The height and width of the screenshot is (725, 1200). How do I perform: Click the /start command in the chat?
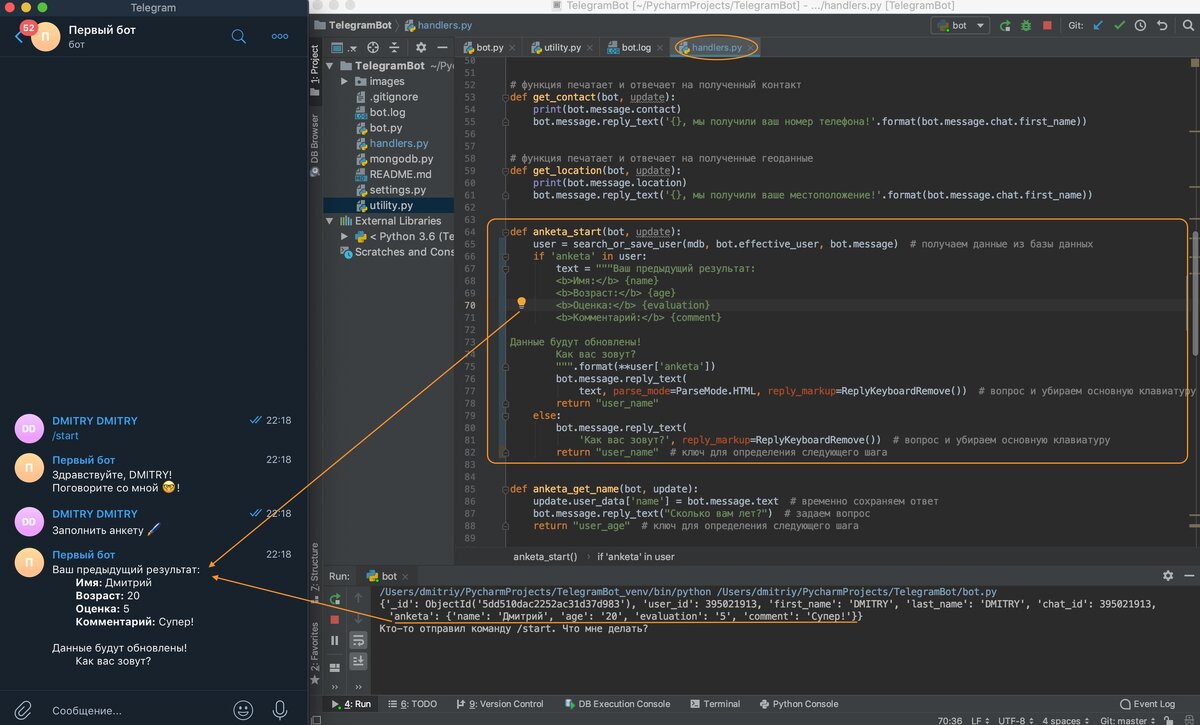[65, 436]
